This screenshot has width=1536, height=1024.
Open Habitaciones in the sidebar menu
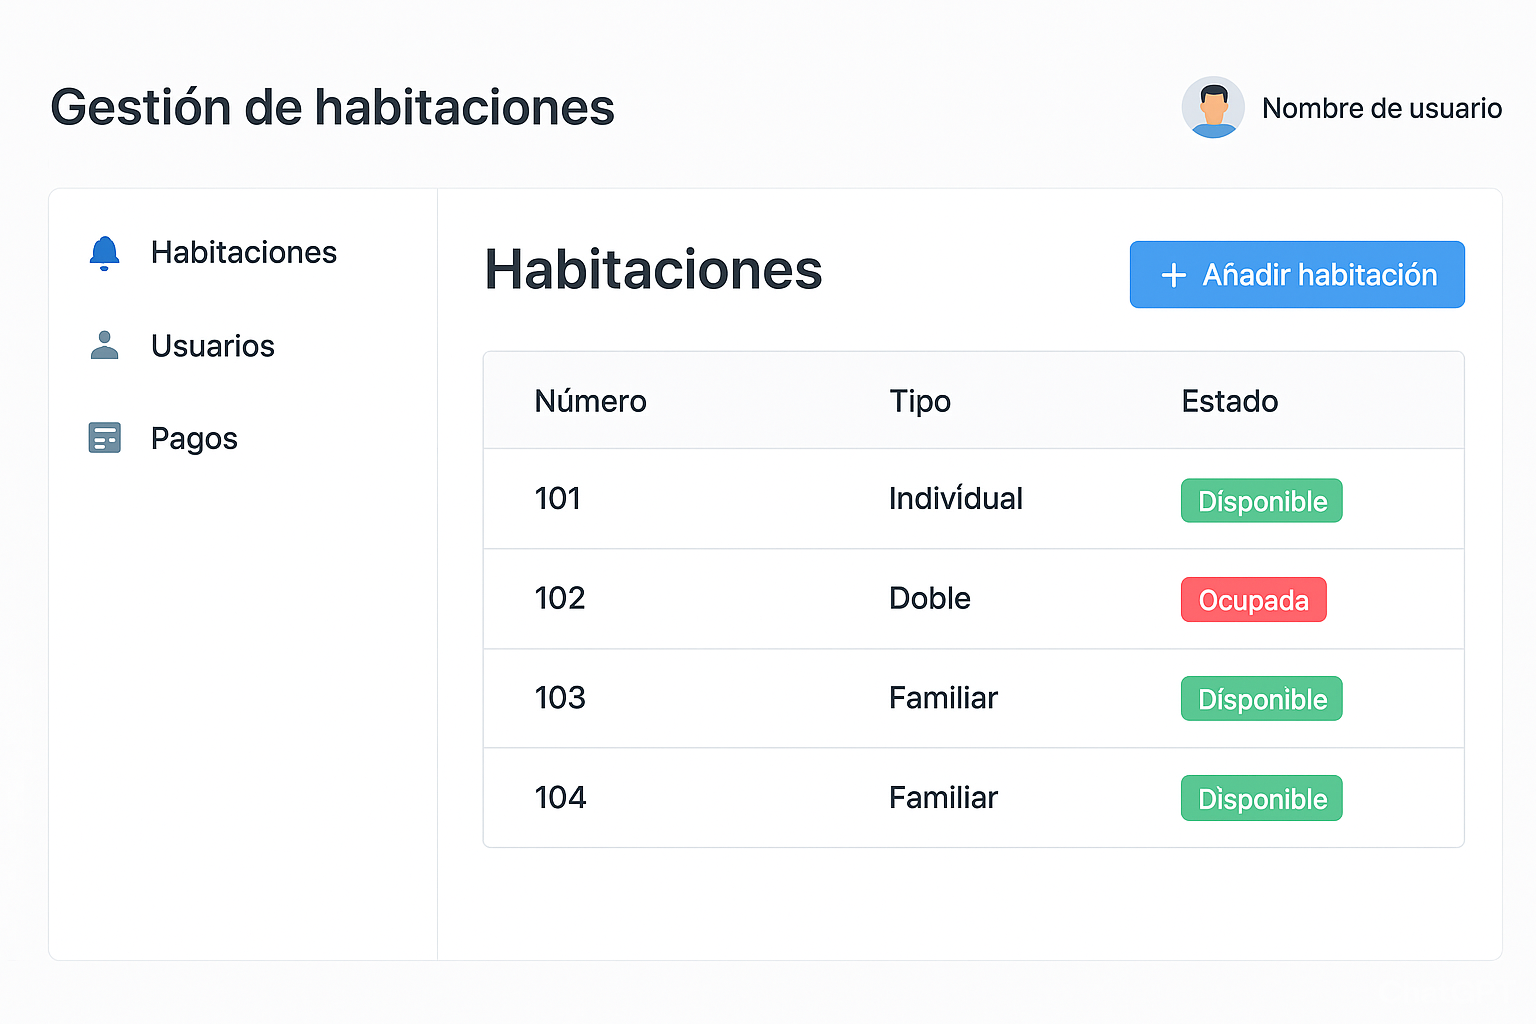click(243, 253)
